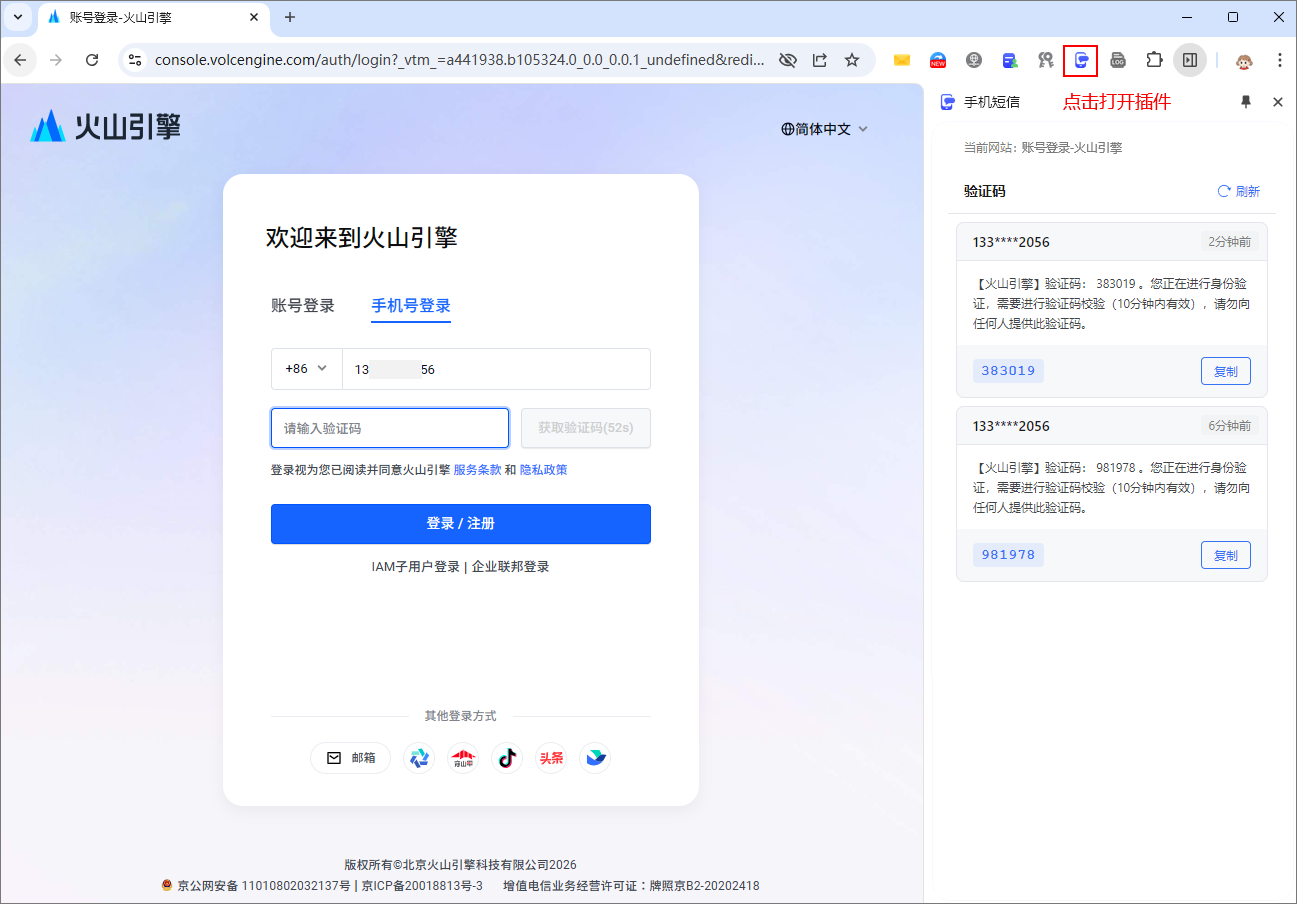The height and width of the screenshot is (904, 1297).
Task: Open the 服务条款 link
Action: coord(477,470)
